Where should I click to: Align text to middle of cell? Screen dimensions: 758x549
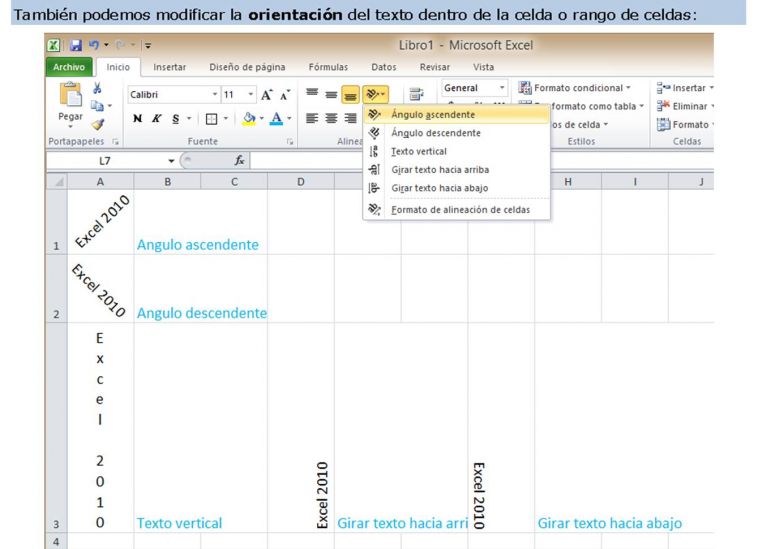331,94
